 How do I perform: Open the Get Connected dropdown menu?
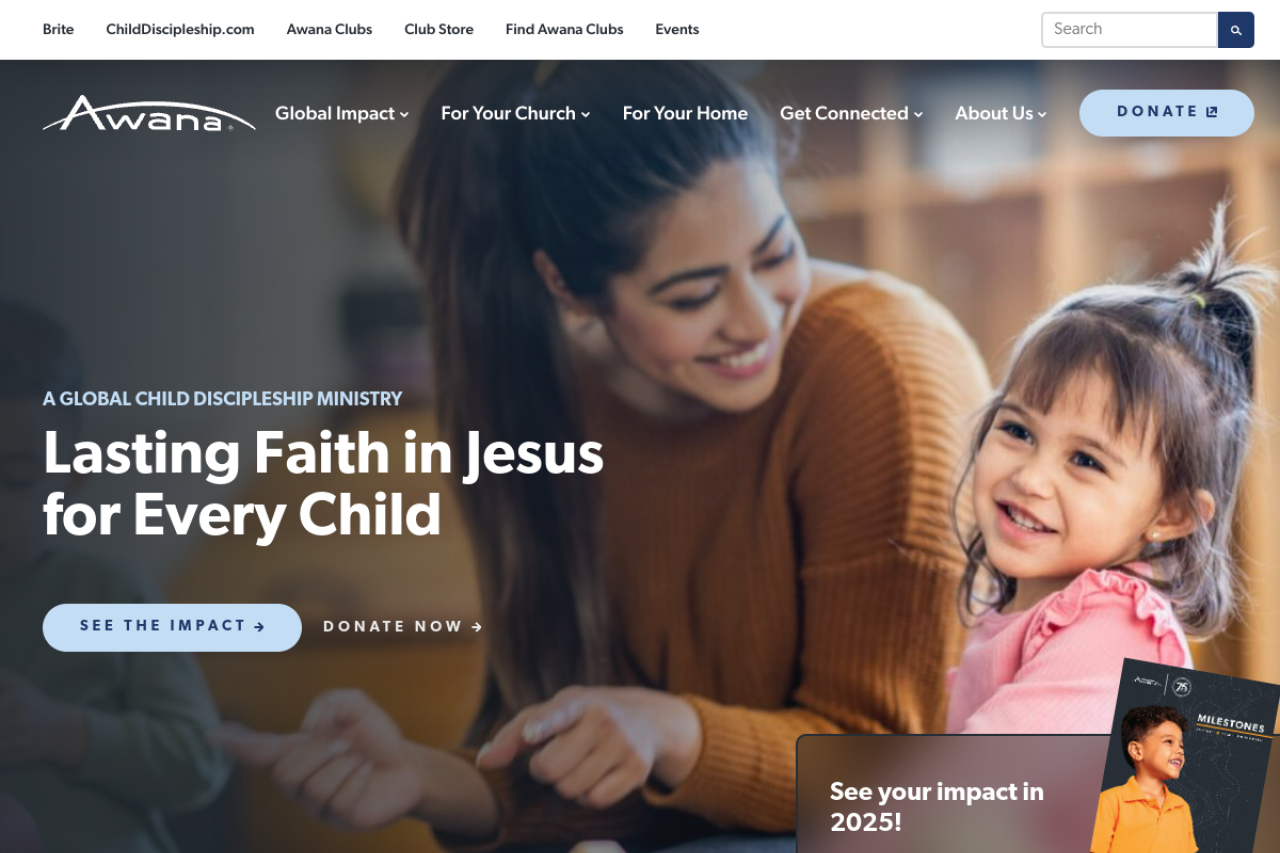pyautogui.click(x=851, y=113)
